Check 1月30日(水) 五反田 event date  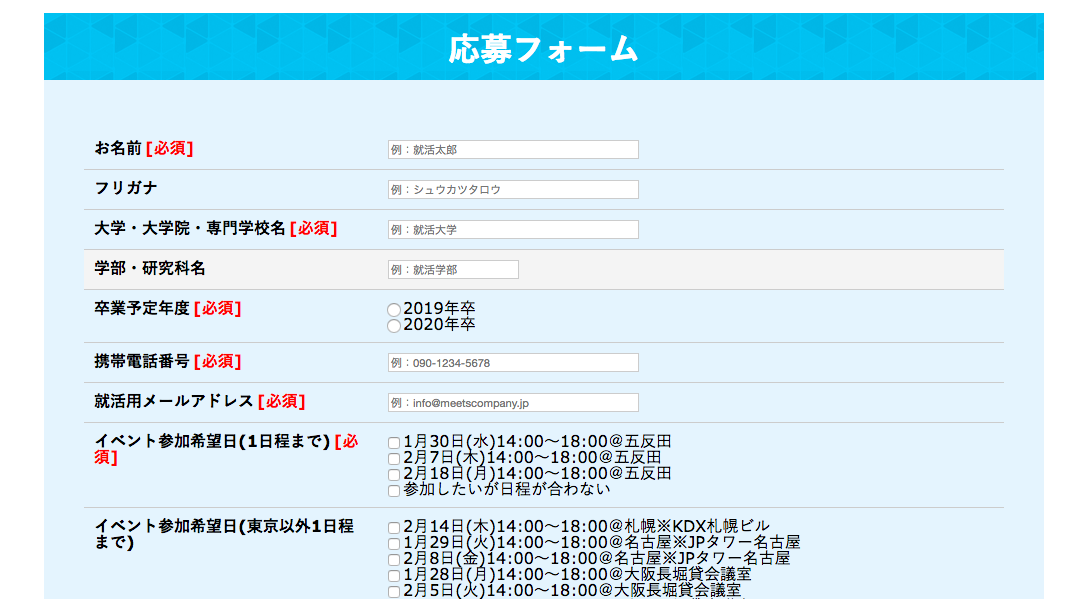[x=394, y=443]
